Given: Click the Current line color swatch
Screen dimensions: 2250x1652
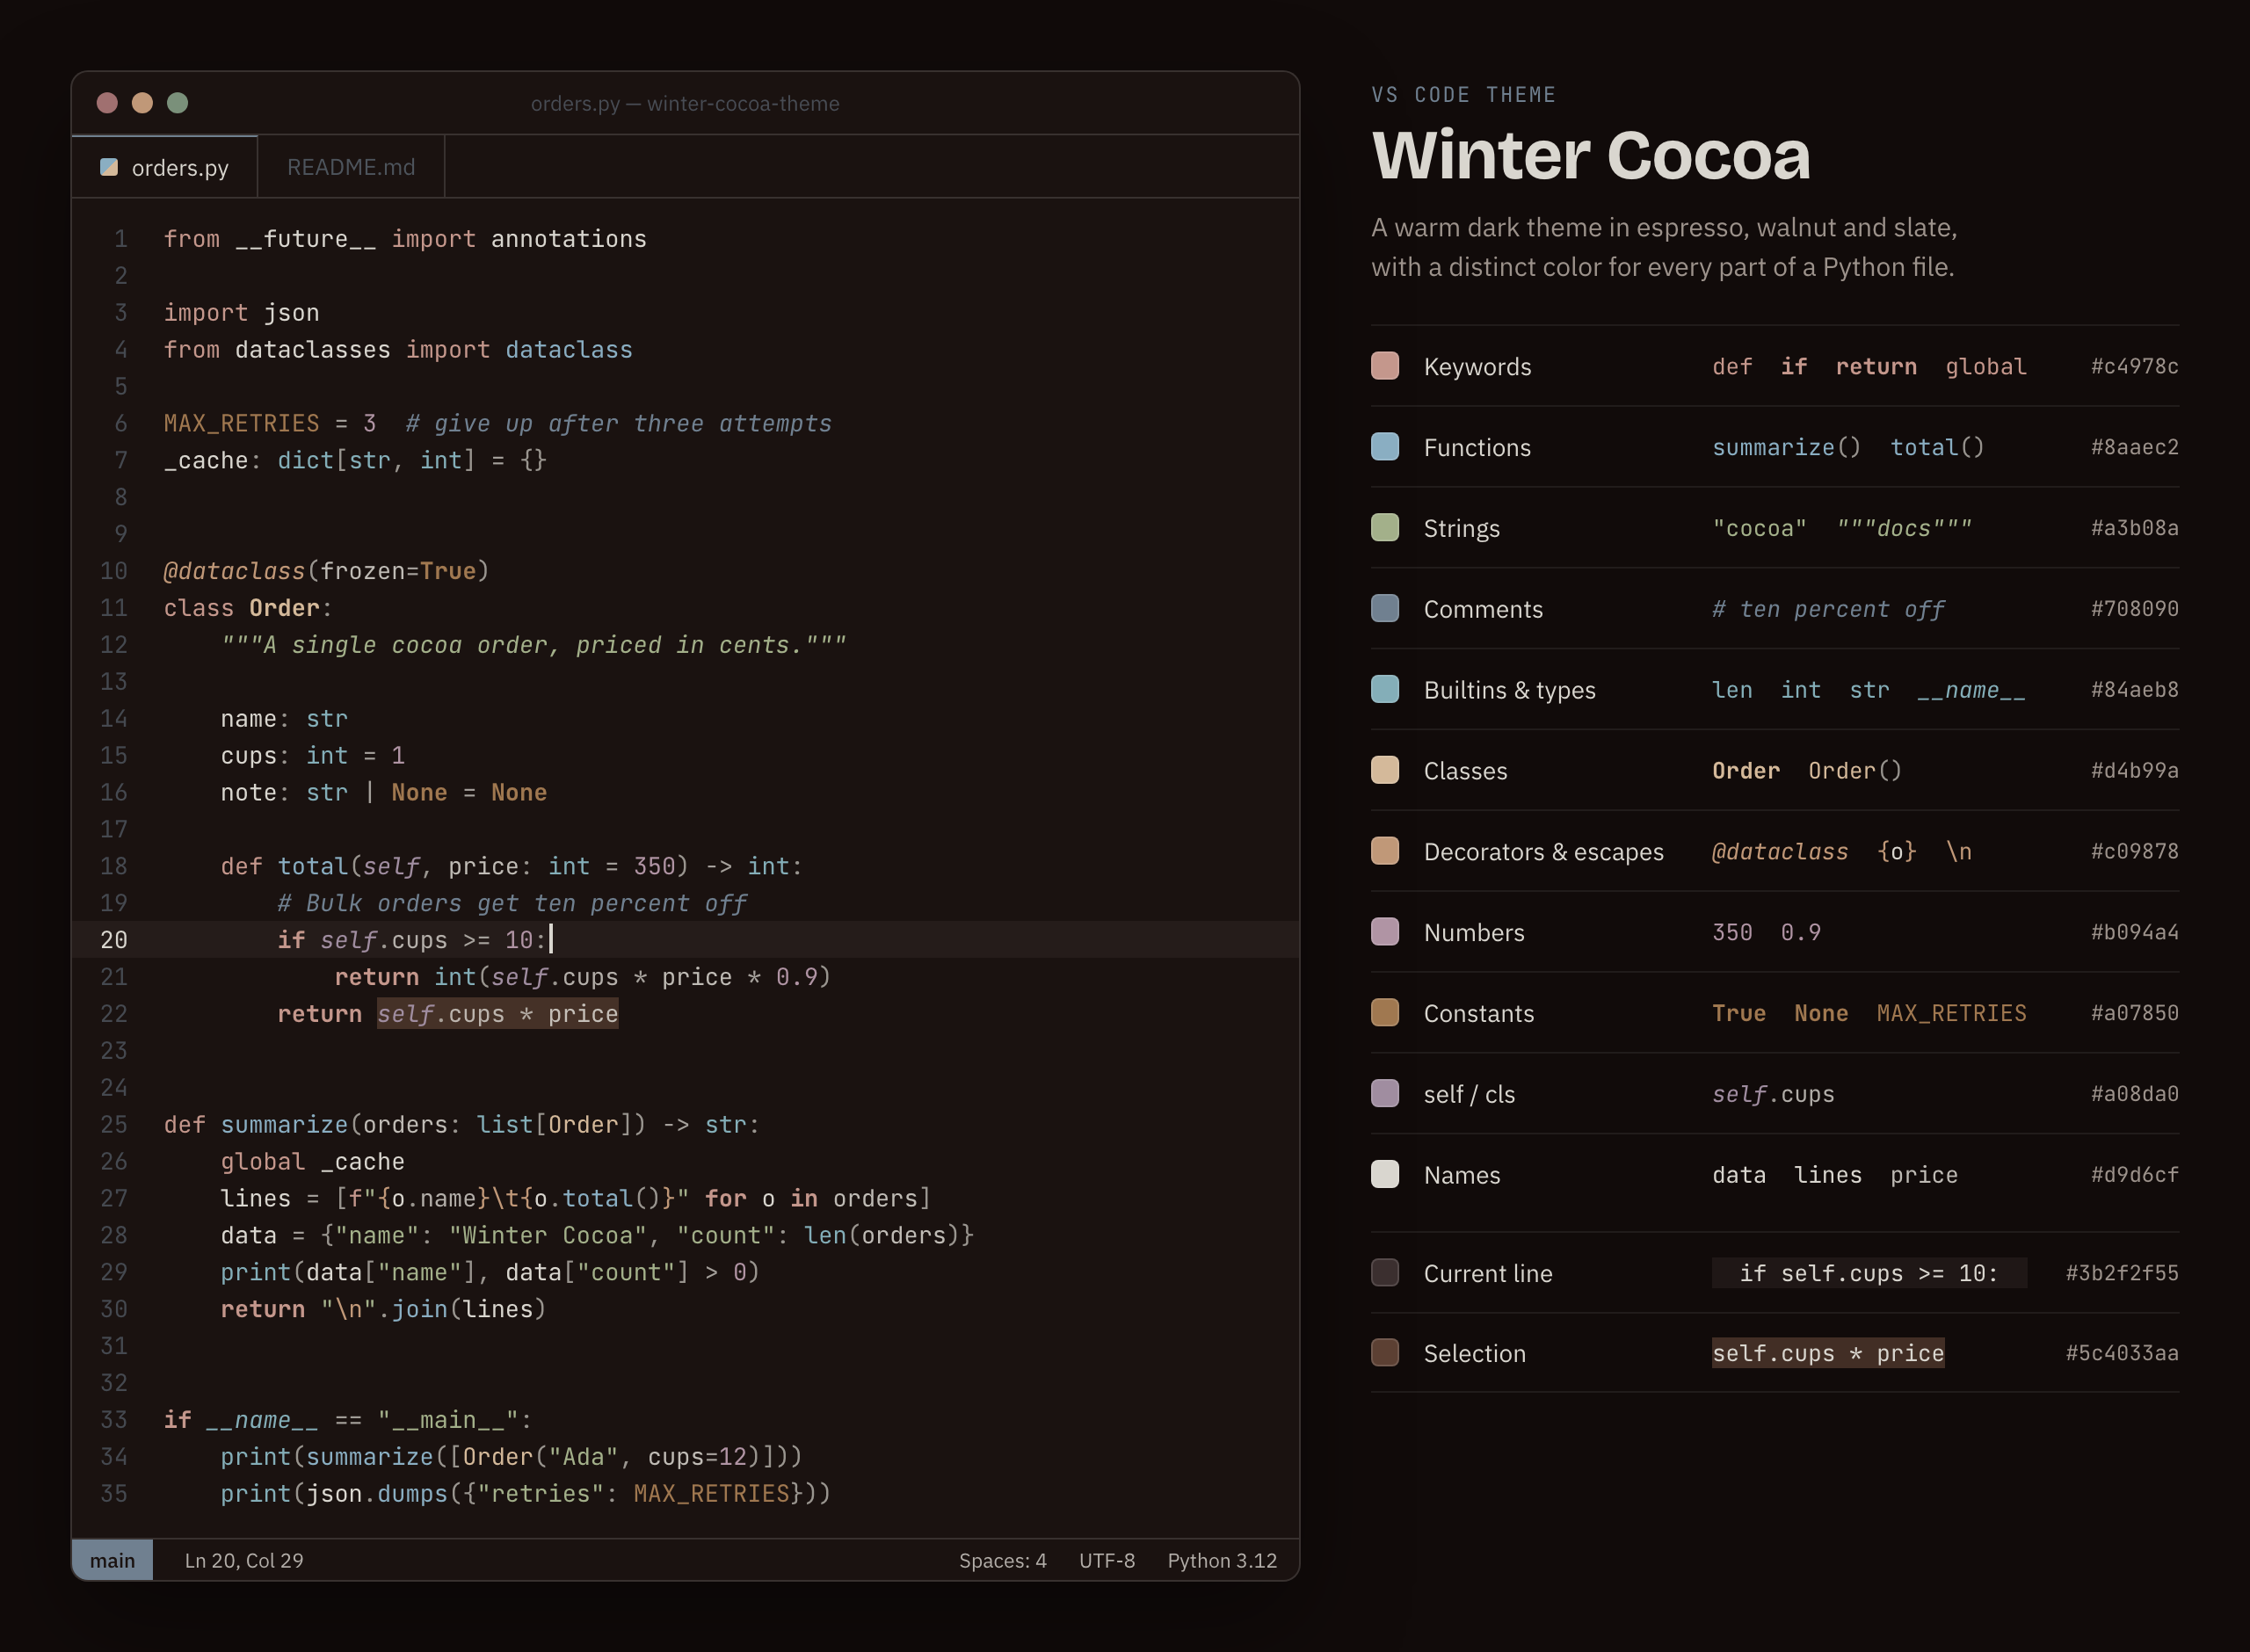Looking at the screenshot, I should [1385, 1273].
